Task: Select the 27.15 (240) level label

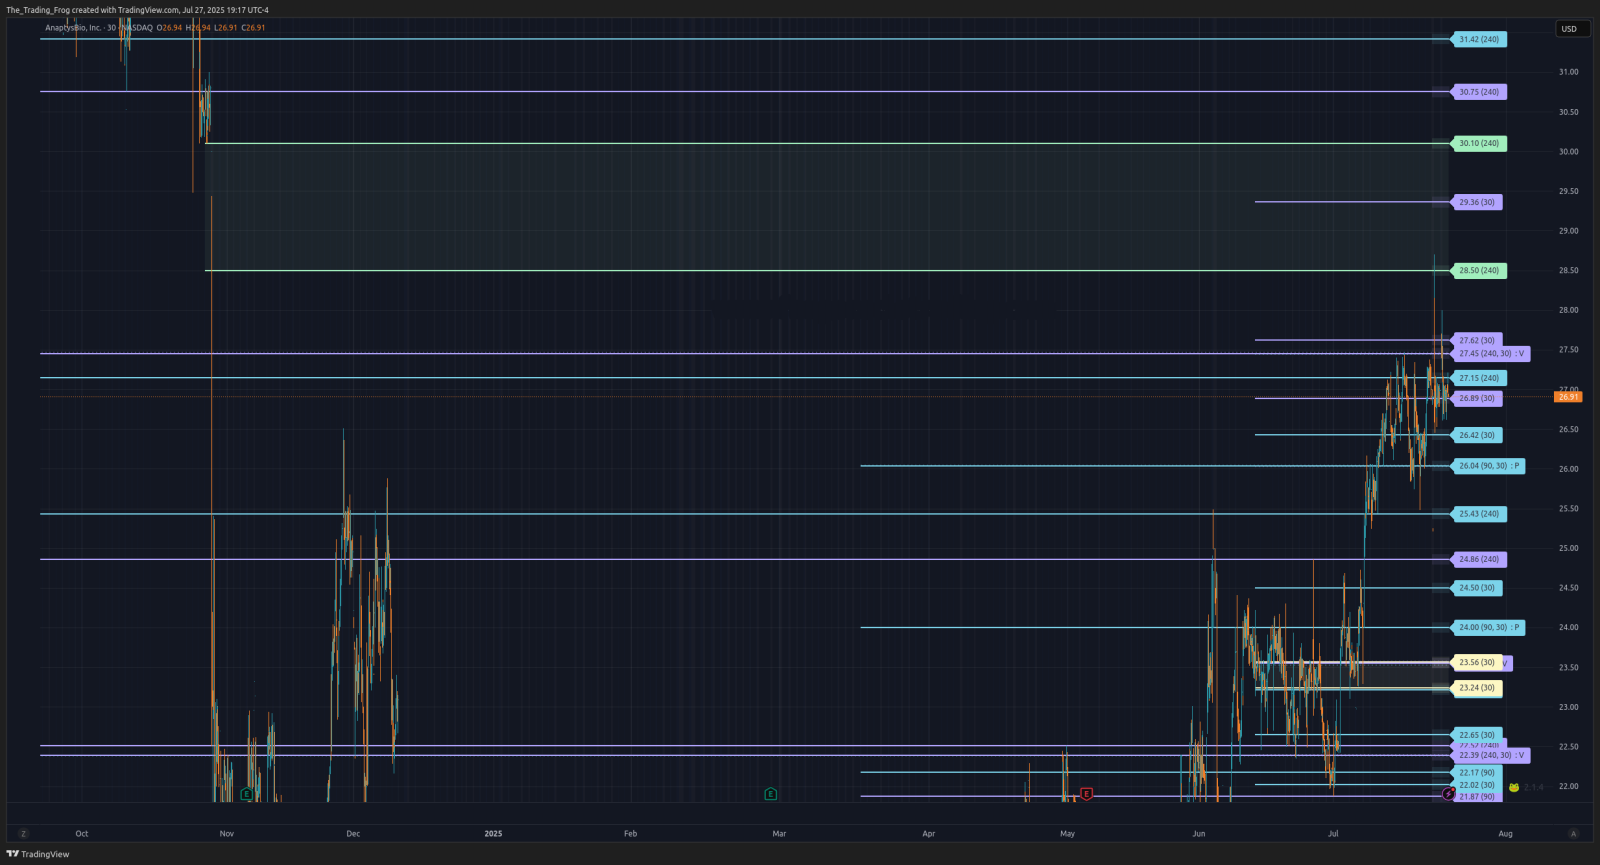Action: point(1478,378)
